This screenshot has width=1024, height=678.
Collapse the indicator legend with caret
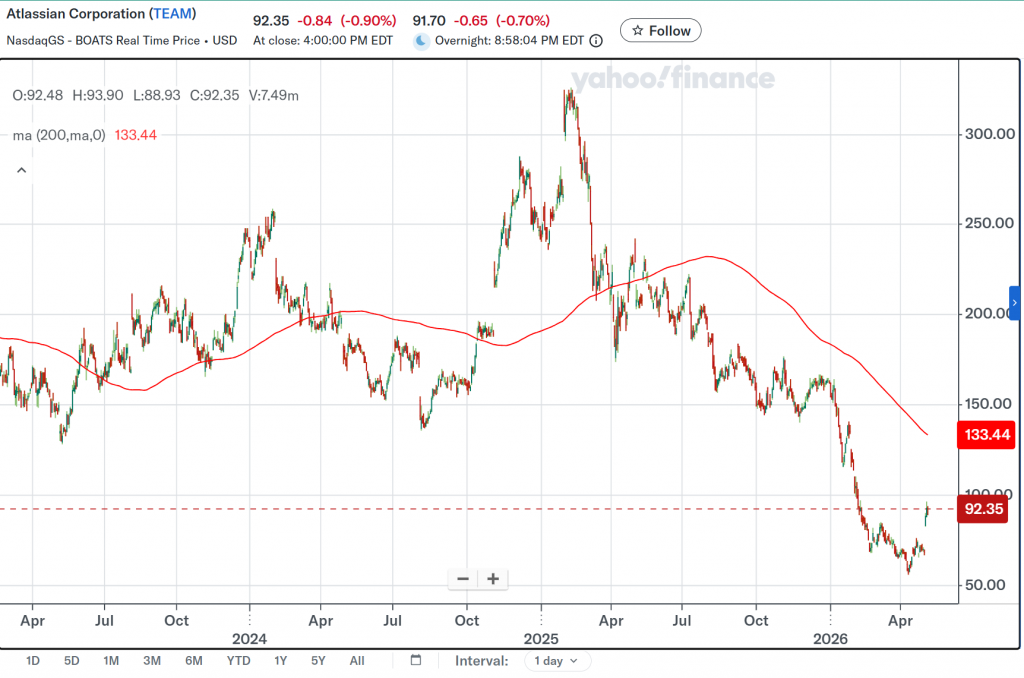pyautogui.click(x=22, y=170)
